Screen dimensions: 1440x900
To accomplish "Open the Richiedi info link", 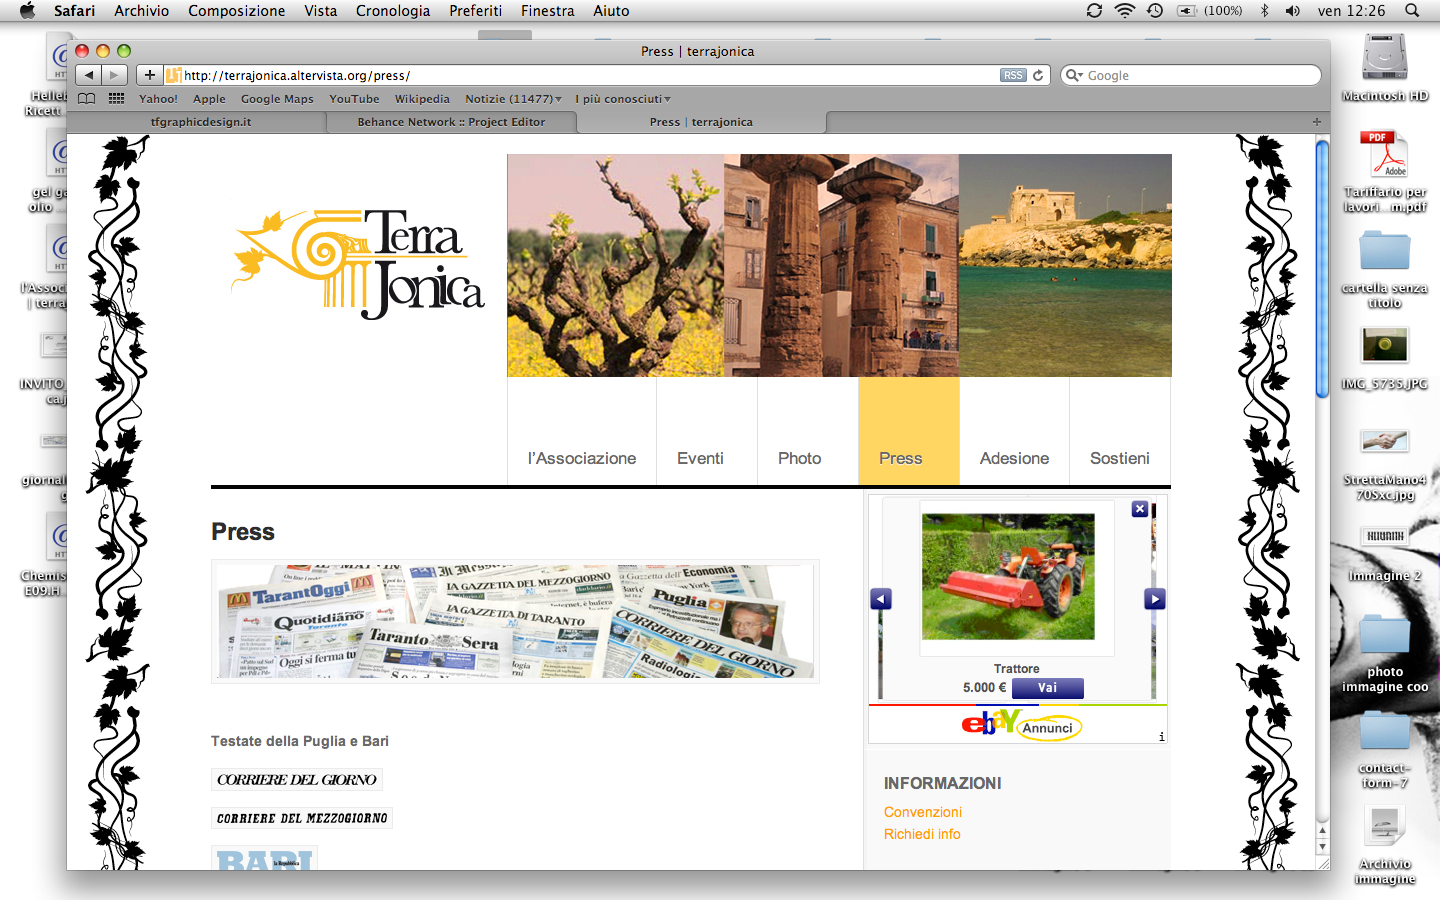I will (922, 834).
